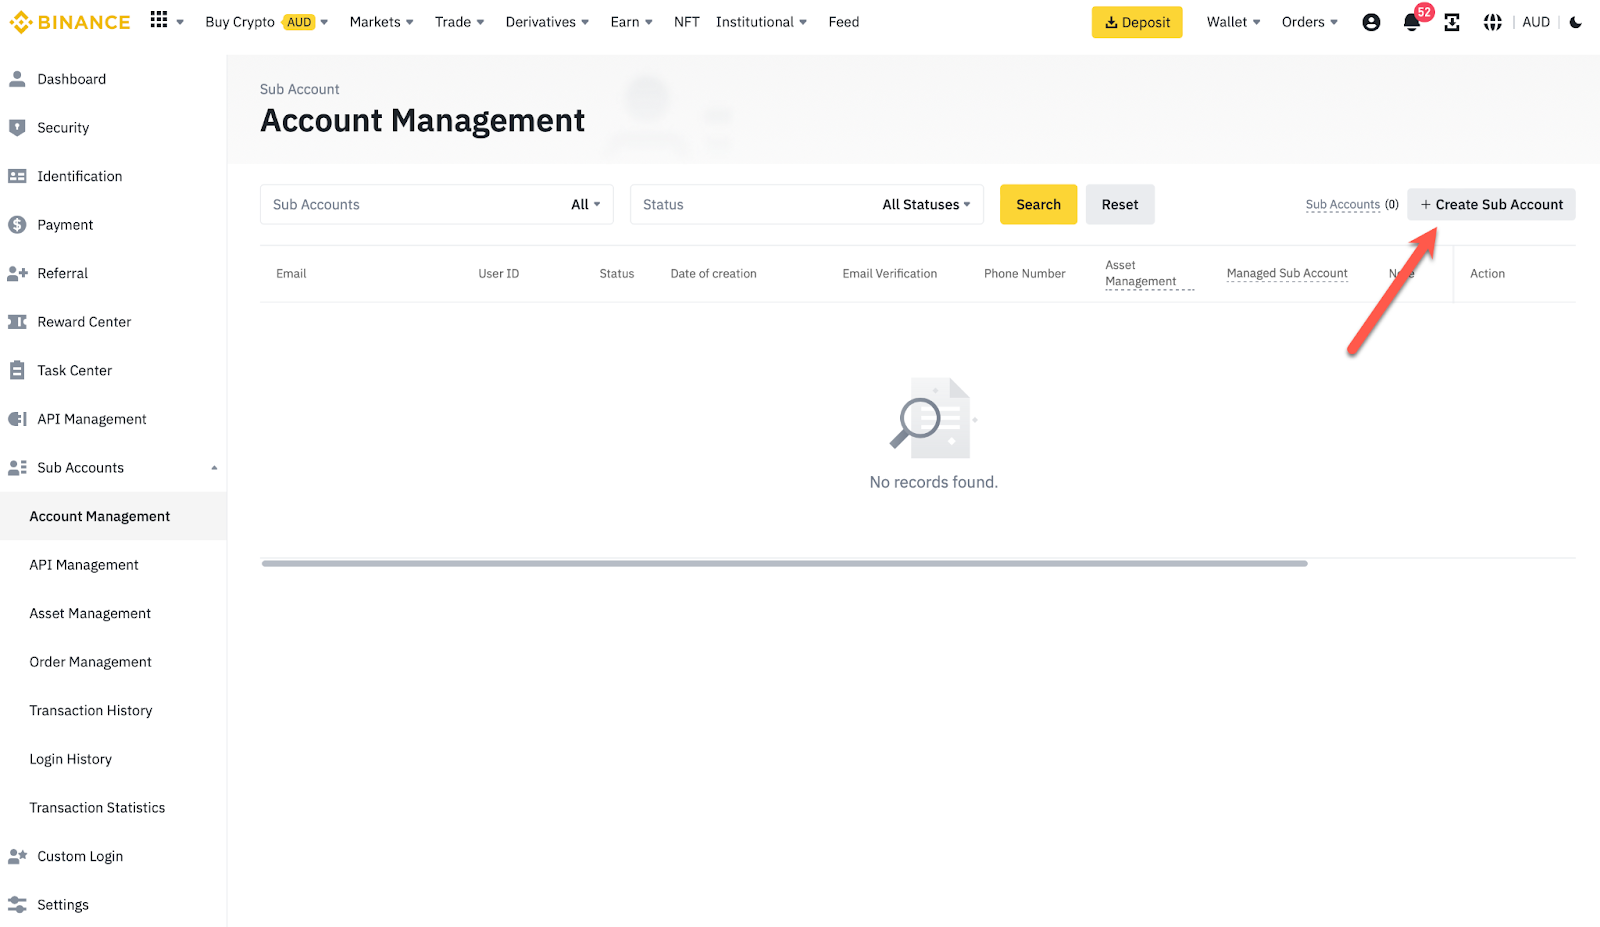Click the Binance logo
This screenshot has width=1600, height=927.
[70, 22]
